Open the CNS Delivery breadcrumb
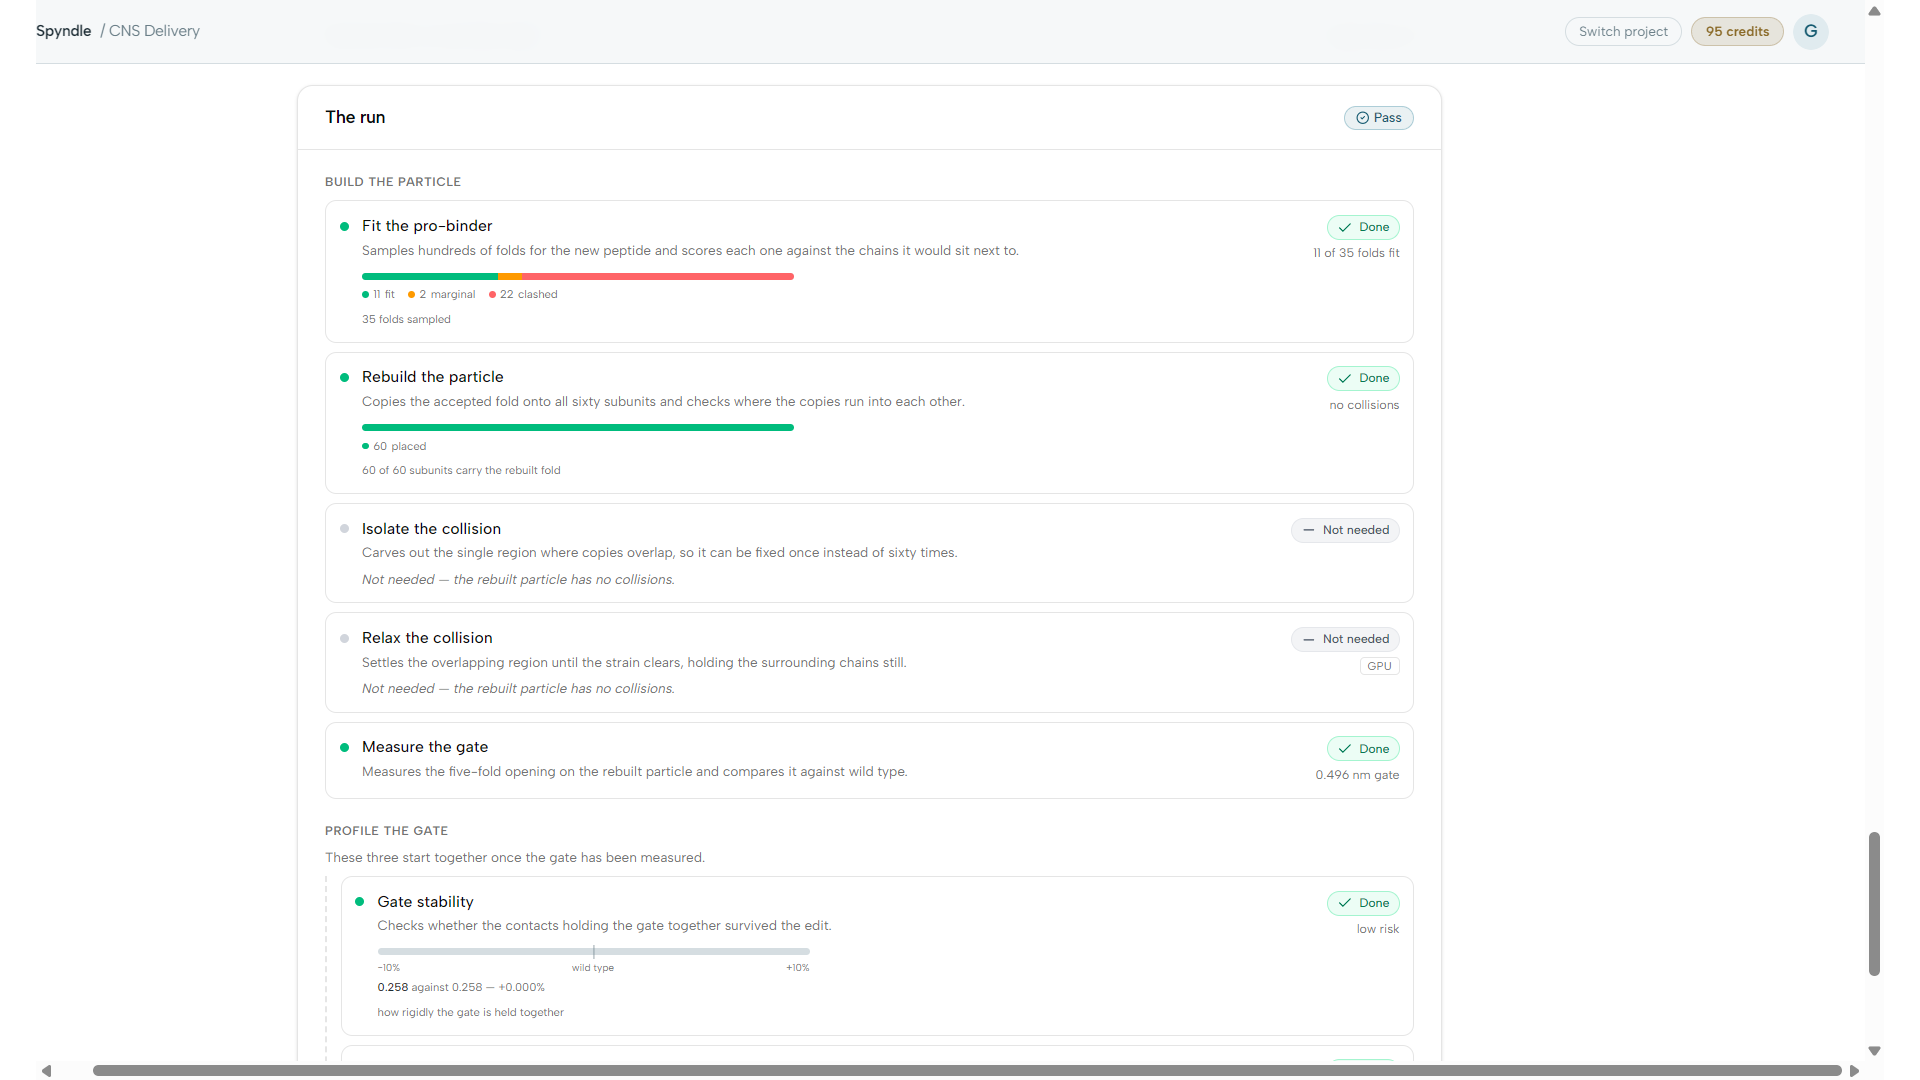This screenshot has width=1920, height=1080. click(x=154, y=31)
